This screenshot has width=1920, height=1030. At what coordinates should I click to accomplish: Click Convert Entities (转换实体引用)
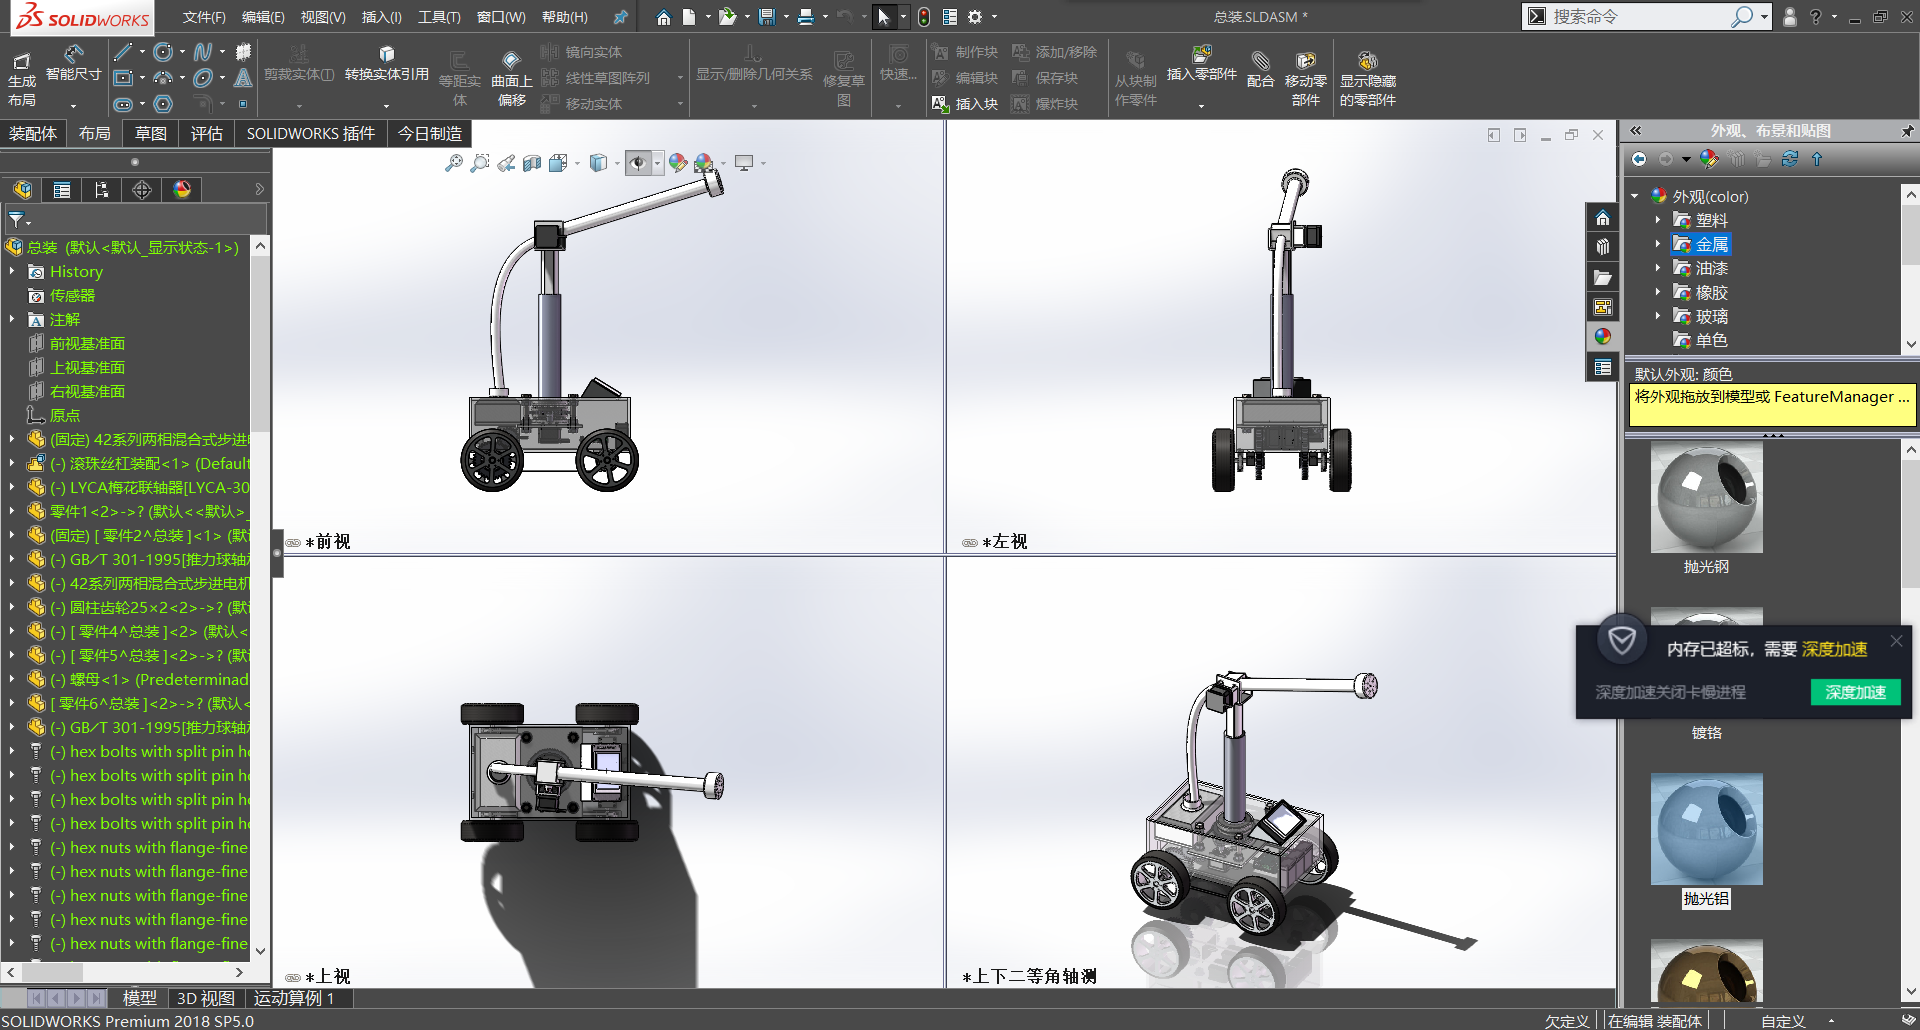click(387, 63)
